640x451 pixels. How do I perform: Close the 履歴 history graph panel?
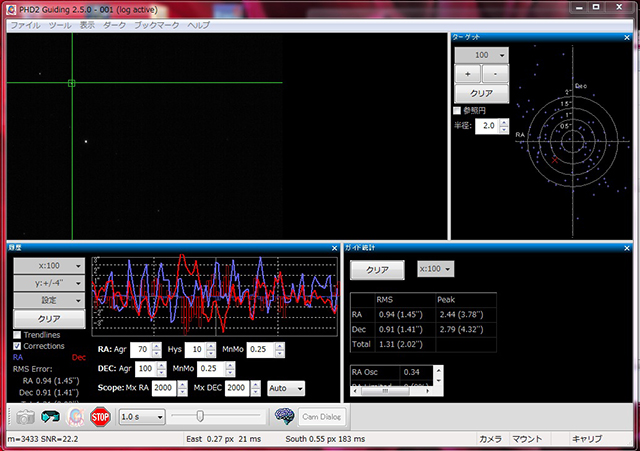334,248
